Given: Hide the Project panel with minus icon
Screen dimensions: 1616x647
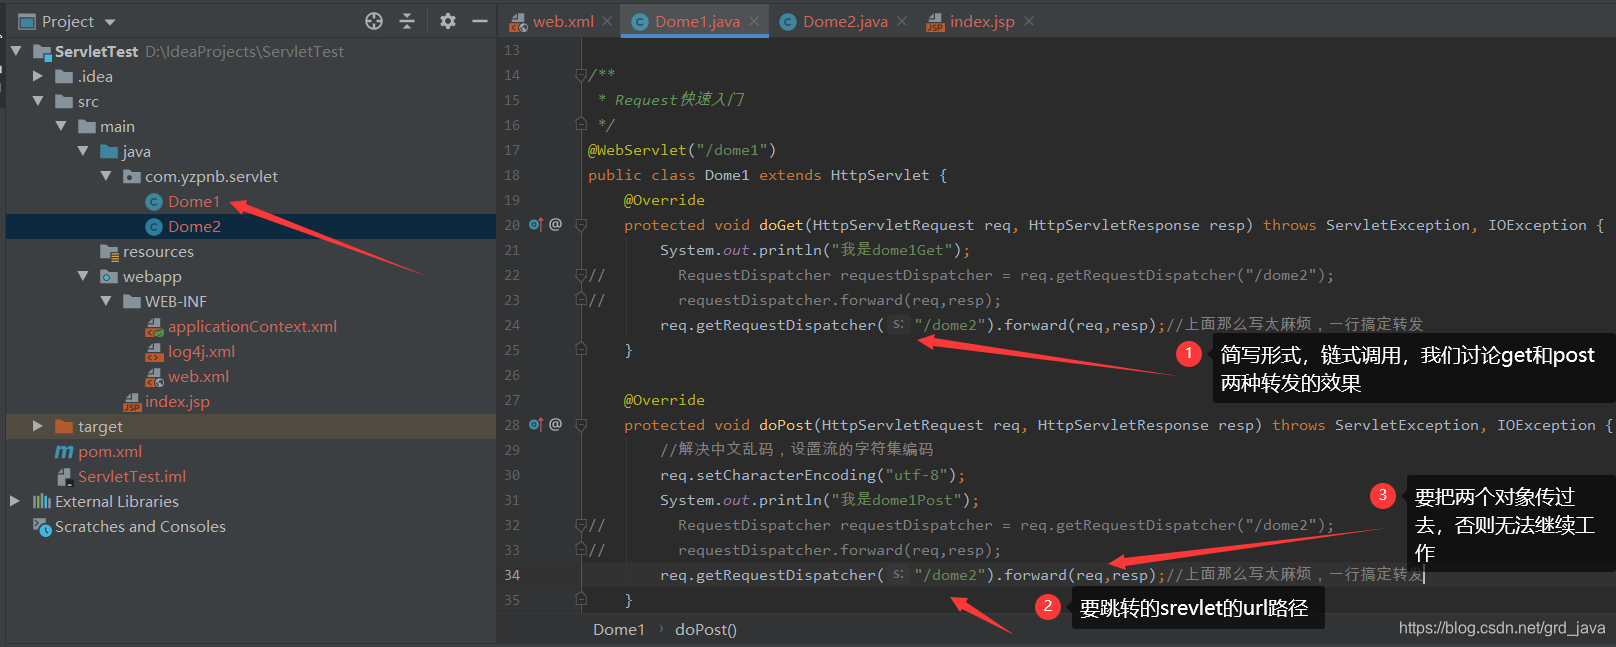Looking at the screenshot, I should click(x=480, y=21).
